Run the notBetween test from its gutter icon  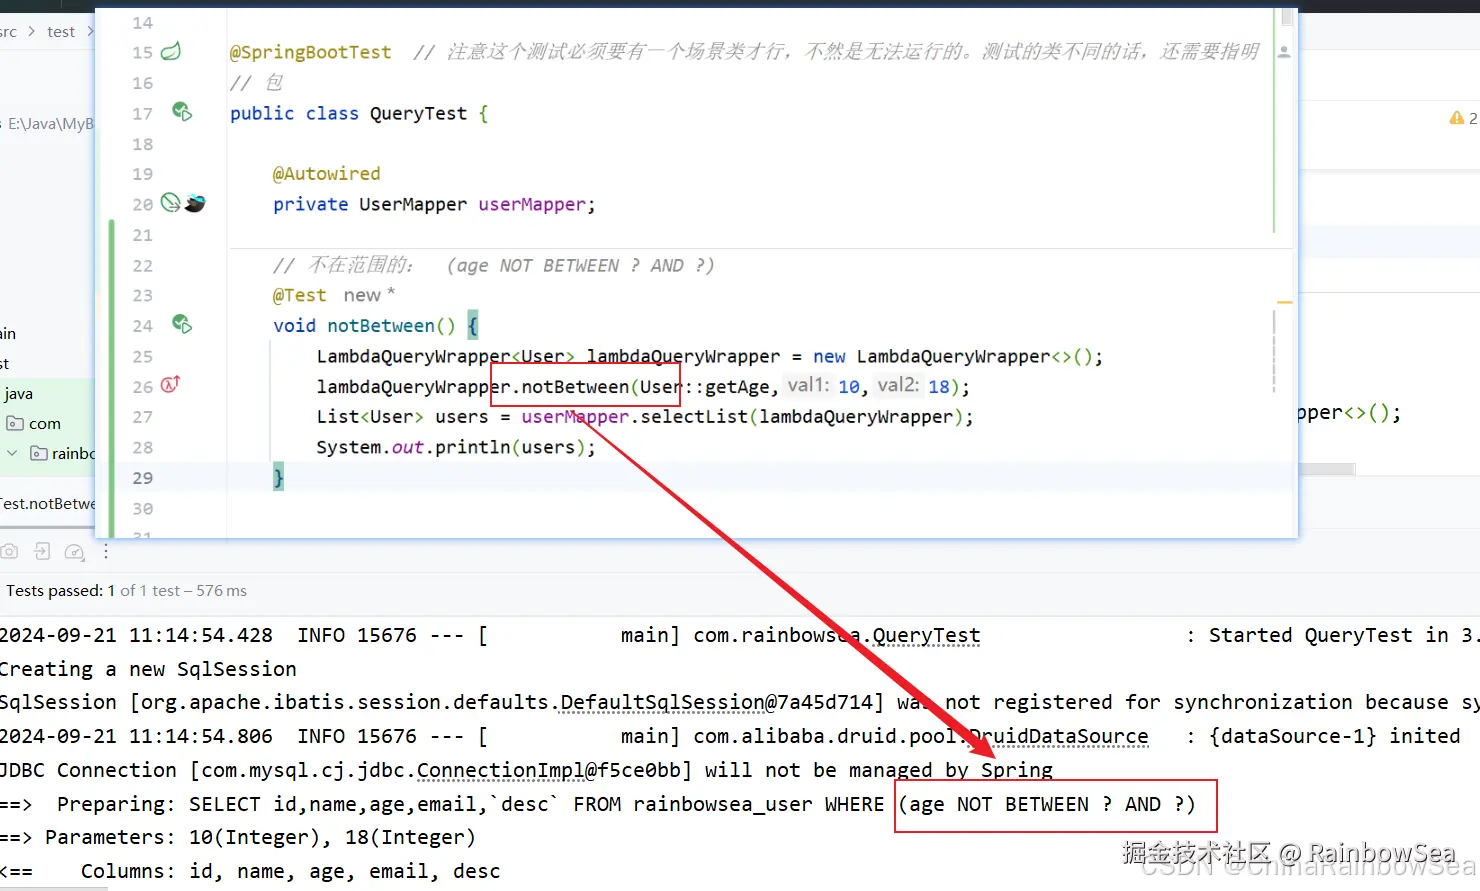(x=182, y=324)
